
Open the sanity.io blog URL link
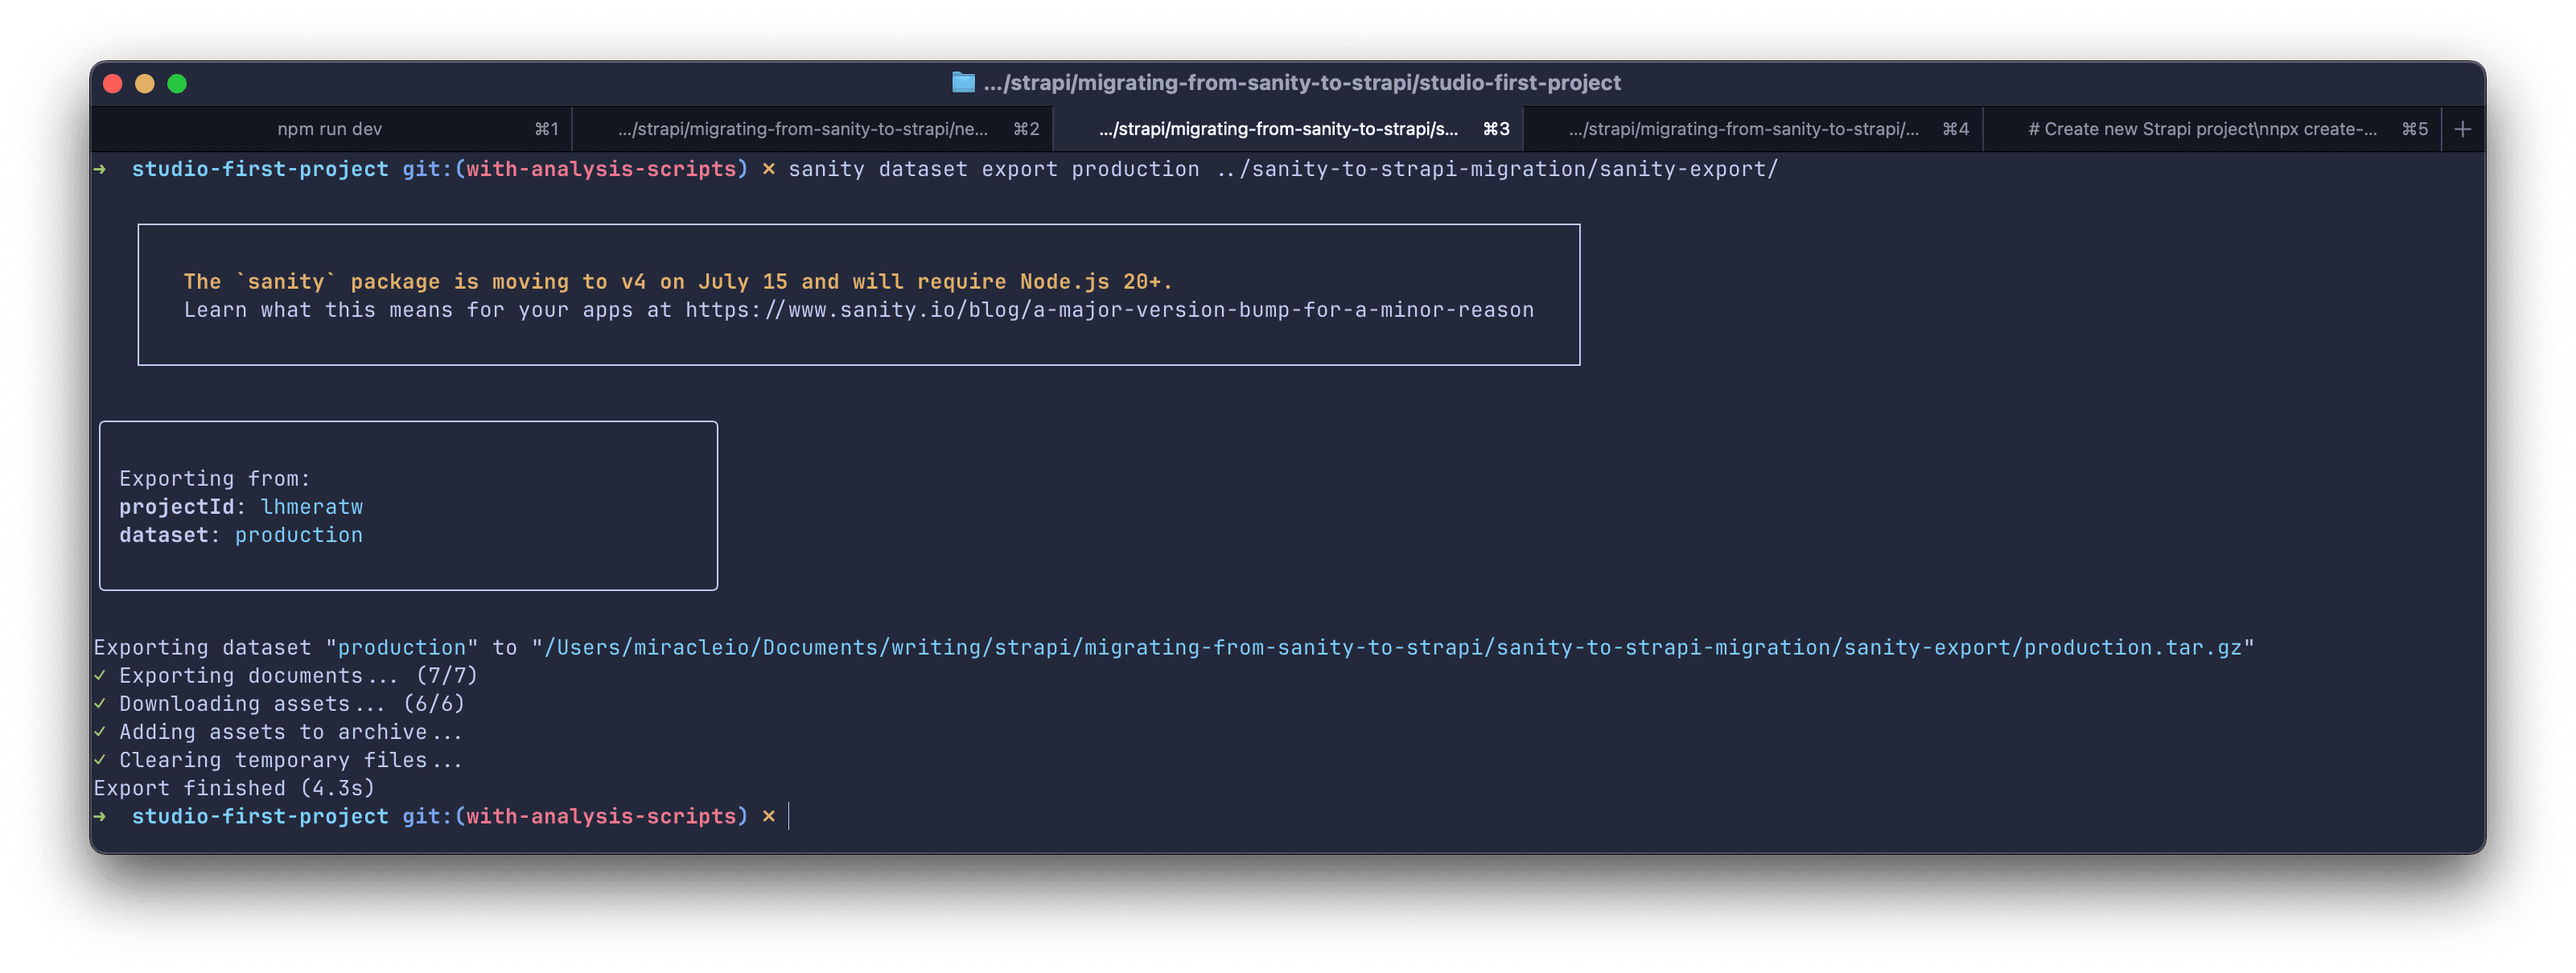[x=1109, y=310]
